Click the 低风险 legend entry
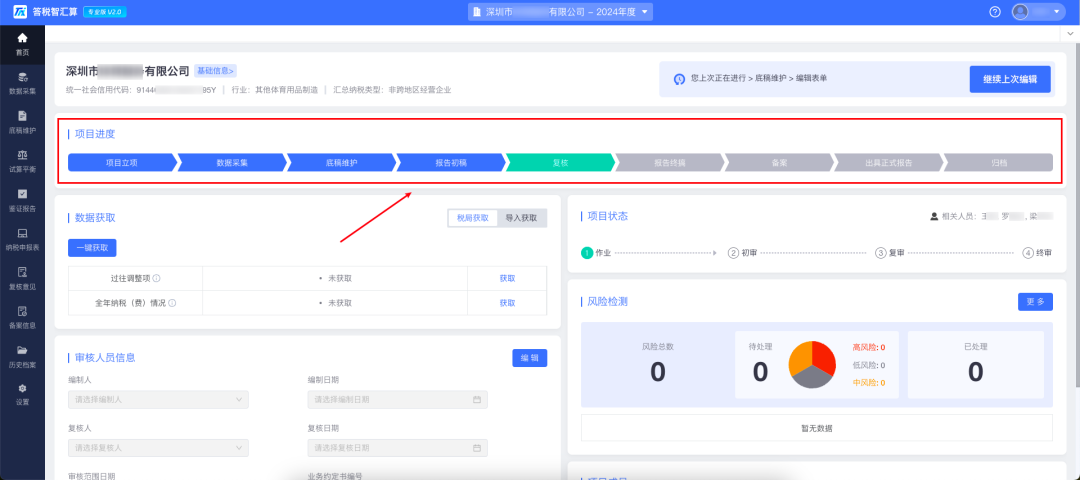The width and height of the screenshot is (1080, 480). 869,366
